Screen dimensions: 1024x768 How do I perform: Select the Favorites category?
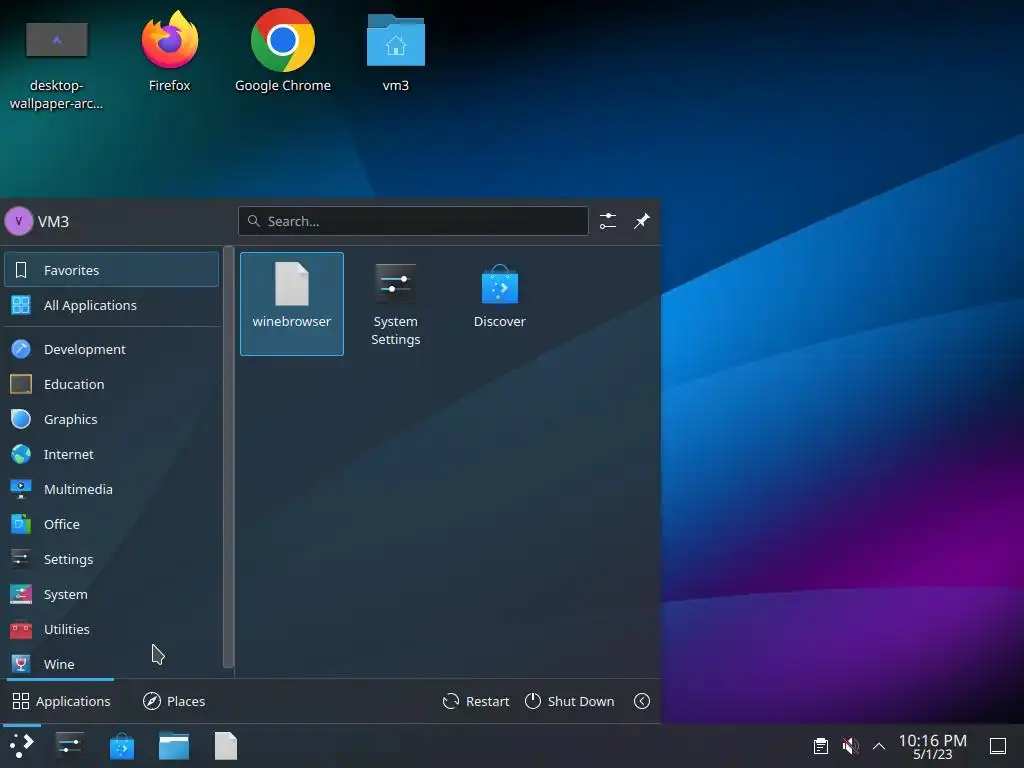coord(112,270)
